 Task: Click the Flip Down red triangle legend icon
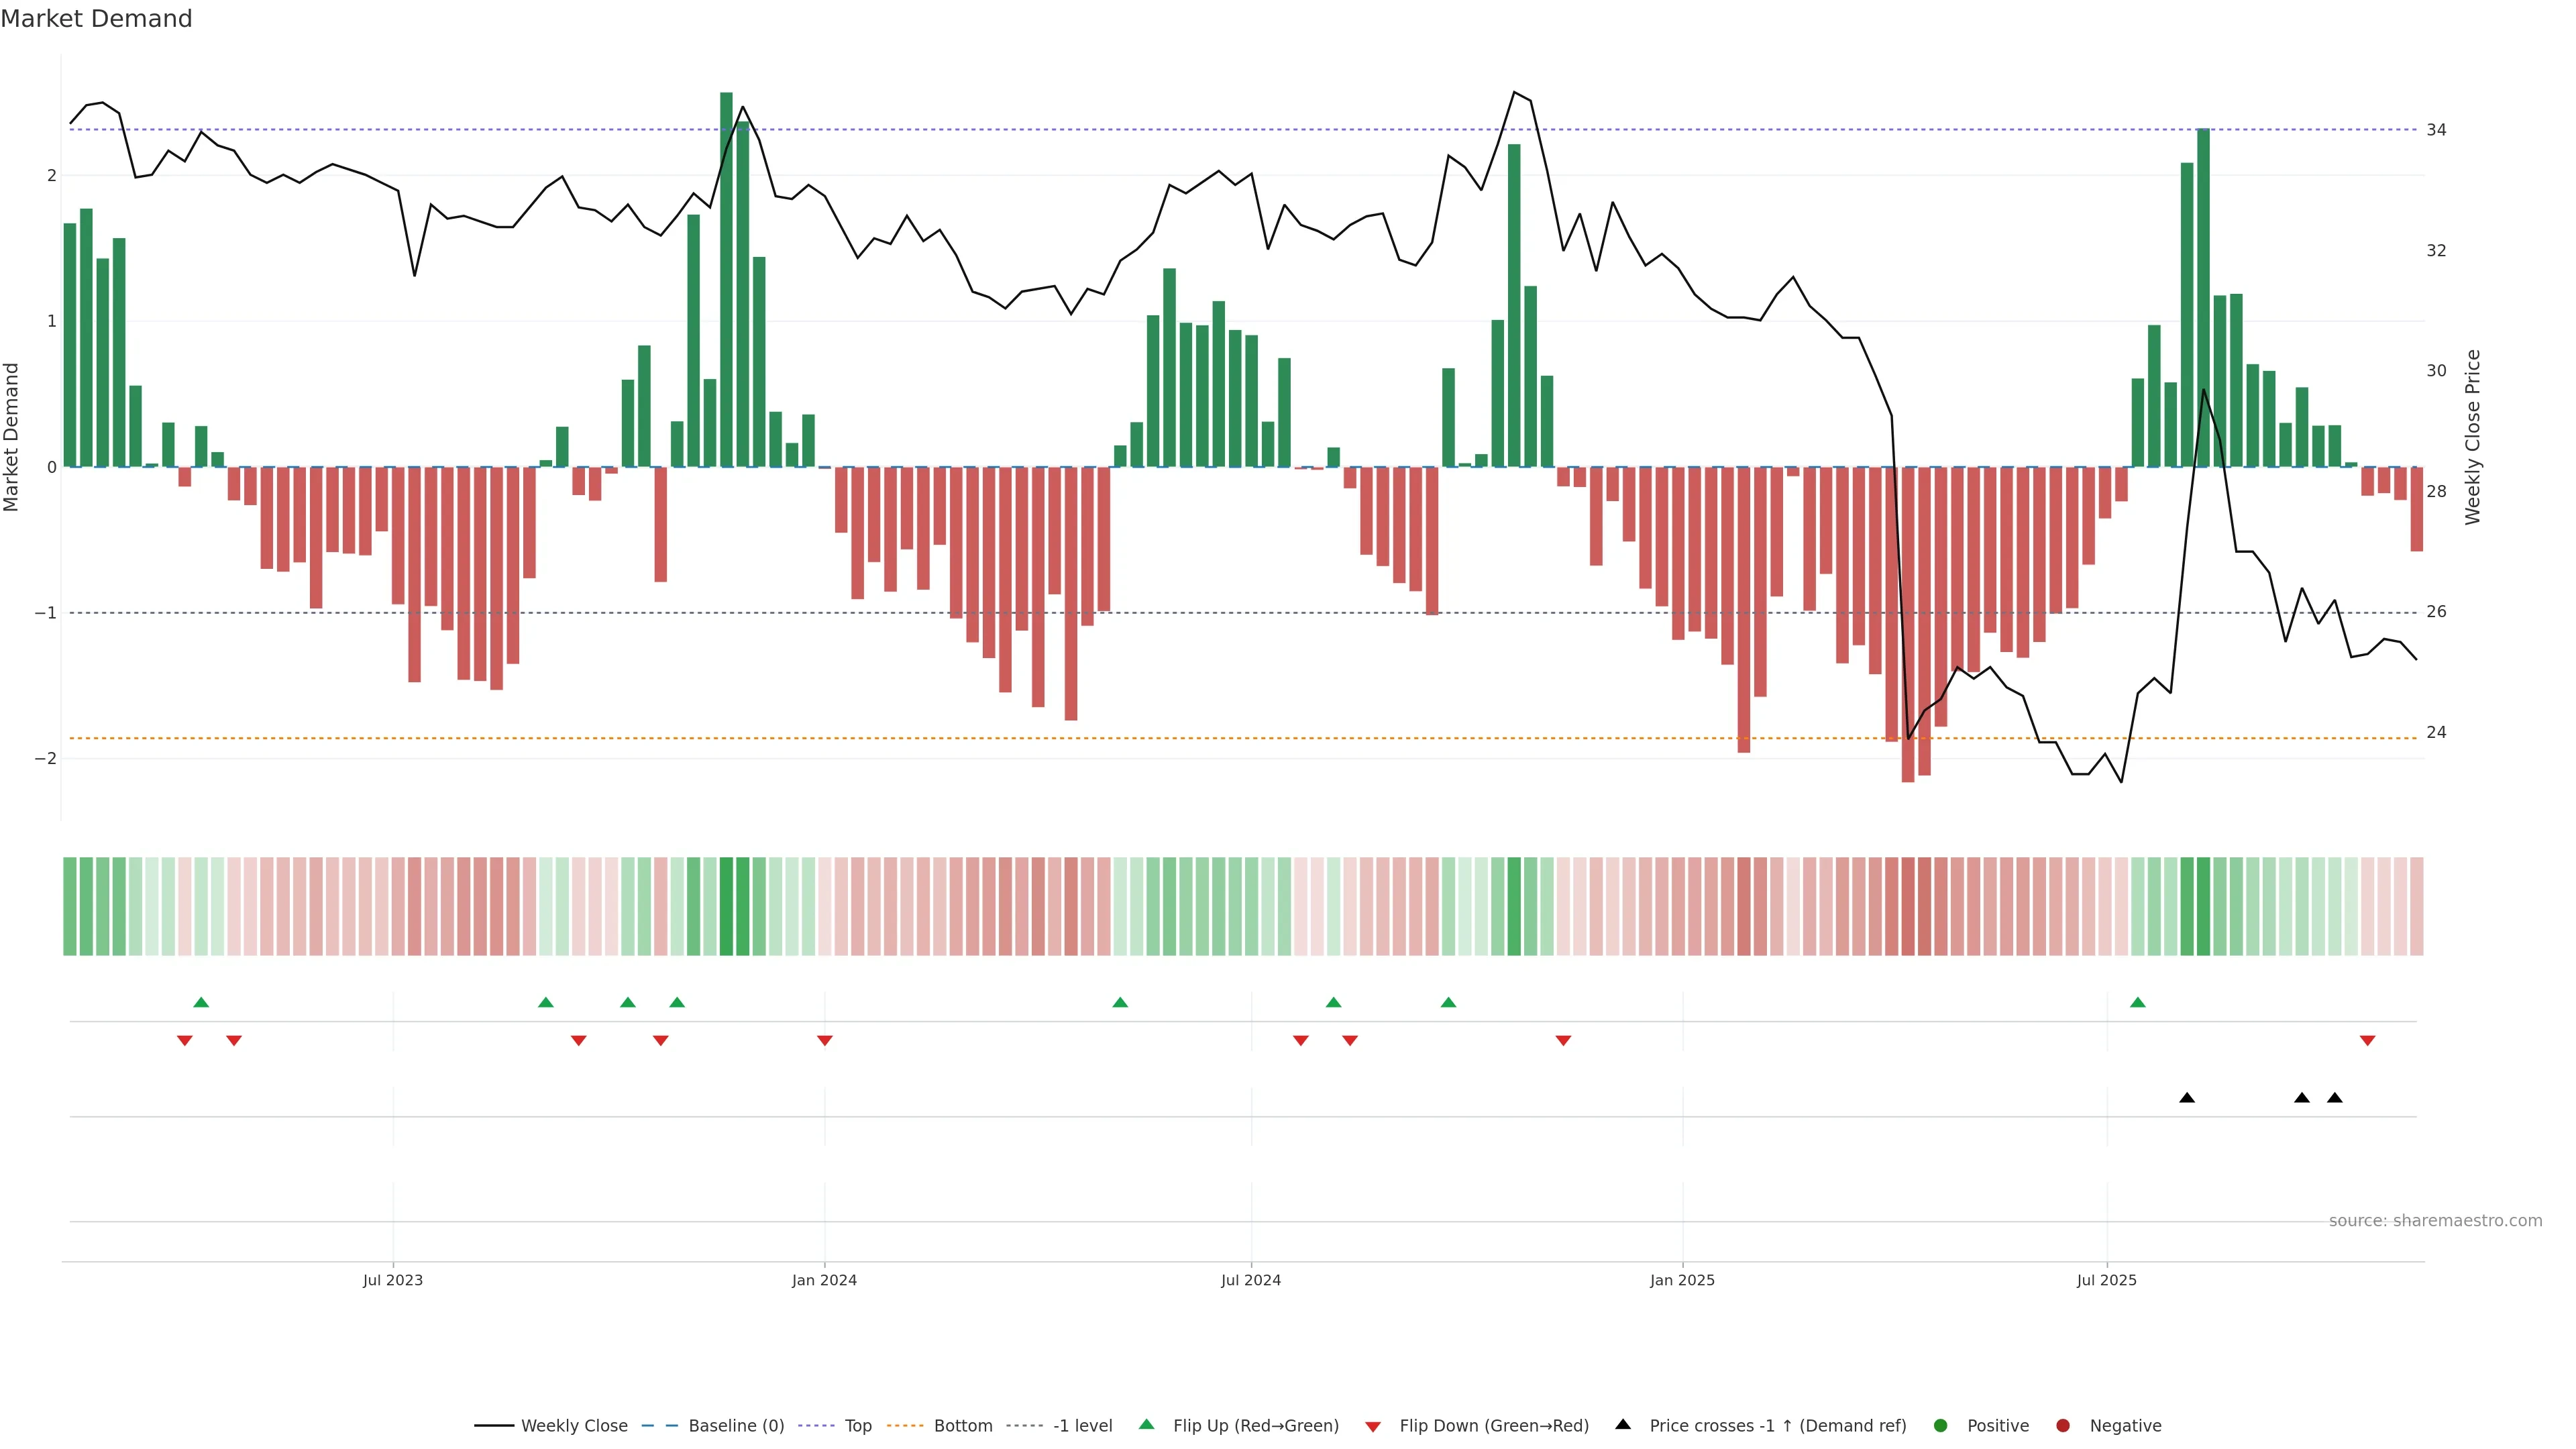pos(1373,1426)
